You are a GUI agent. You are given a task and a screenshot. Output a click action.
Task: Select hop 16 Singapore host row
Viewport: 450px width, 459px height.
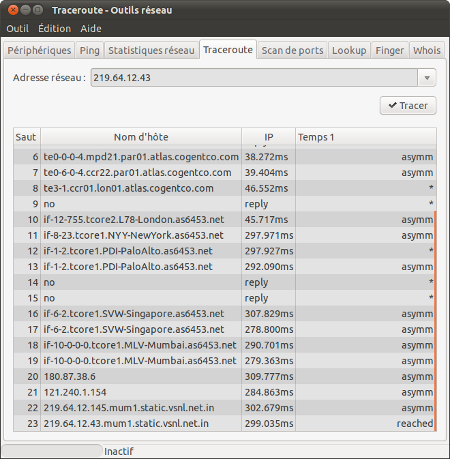[223, 314]
